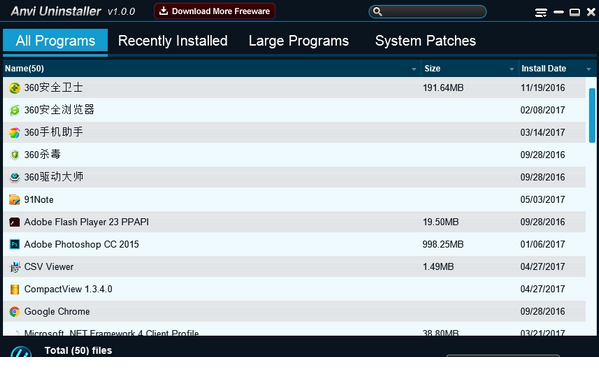Open the Install Date sort dropdown
The width and height of the screenshot is (599, 371).
(589, 69)
